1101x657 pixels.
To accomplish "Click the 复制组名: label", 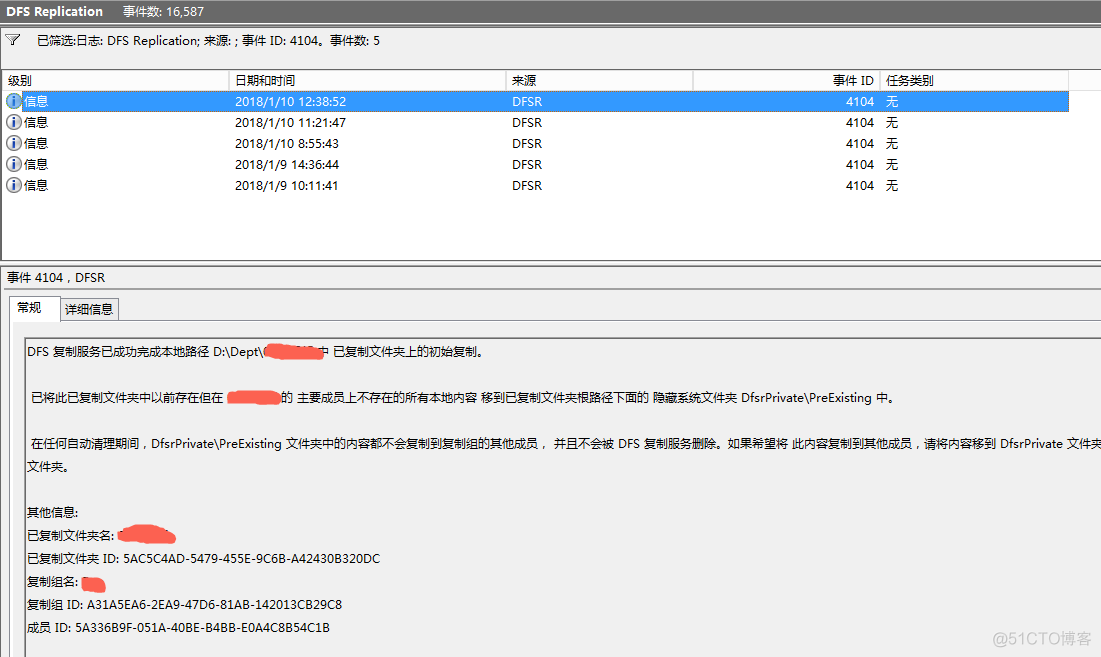I will [x=53, y=582].
